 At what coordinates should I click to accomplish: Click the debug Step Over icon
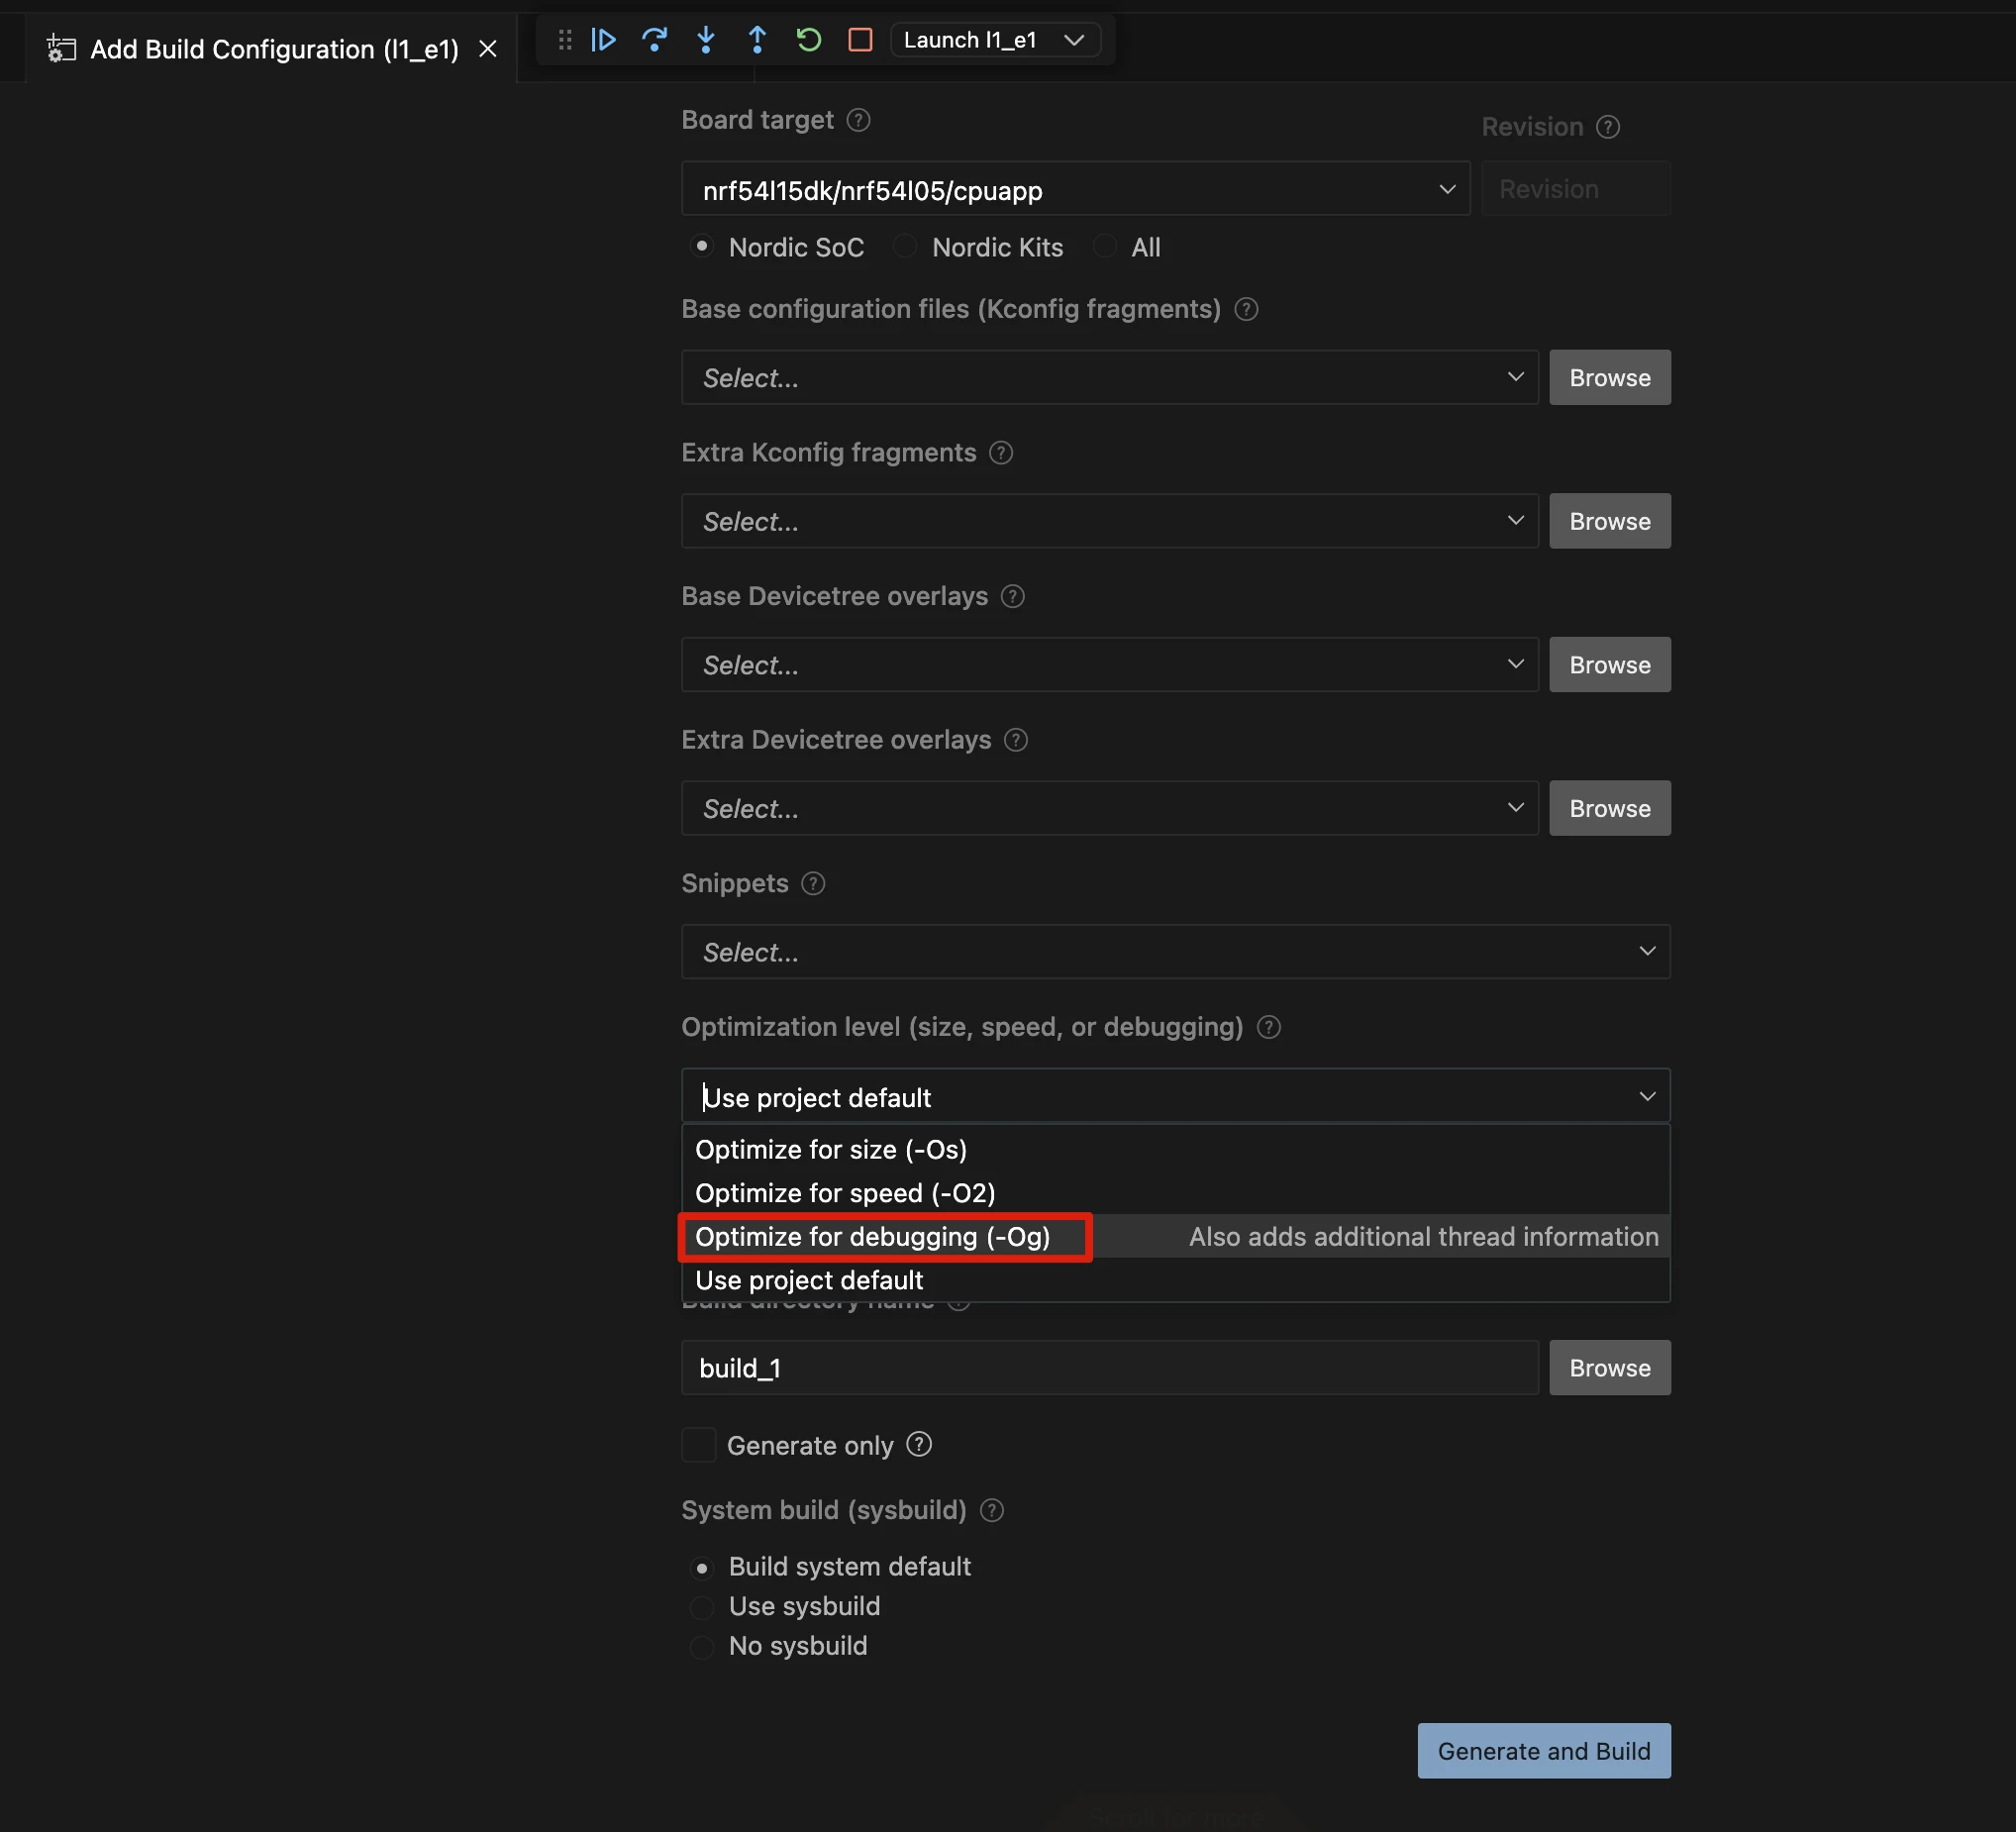(x=654, y=40)
